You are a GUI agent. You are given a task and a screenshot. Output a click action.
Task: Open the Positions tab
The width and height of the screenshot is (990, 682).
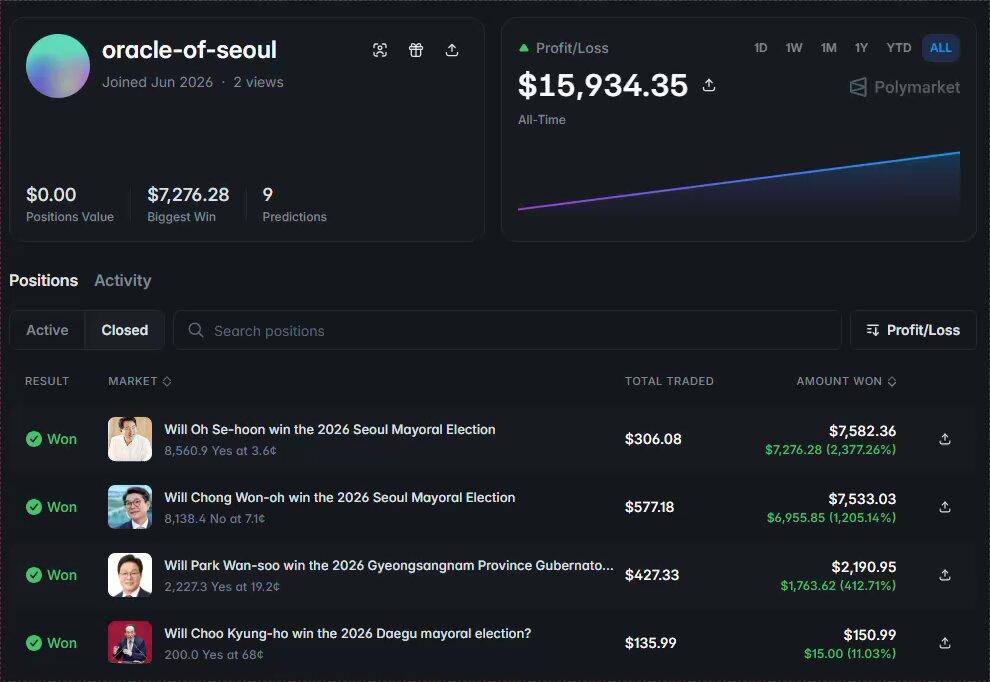(x=44, y=280)
